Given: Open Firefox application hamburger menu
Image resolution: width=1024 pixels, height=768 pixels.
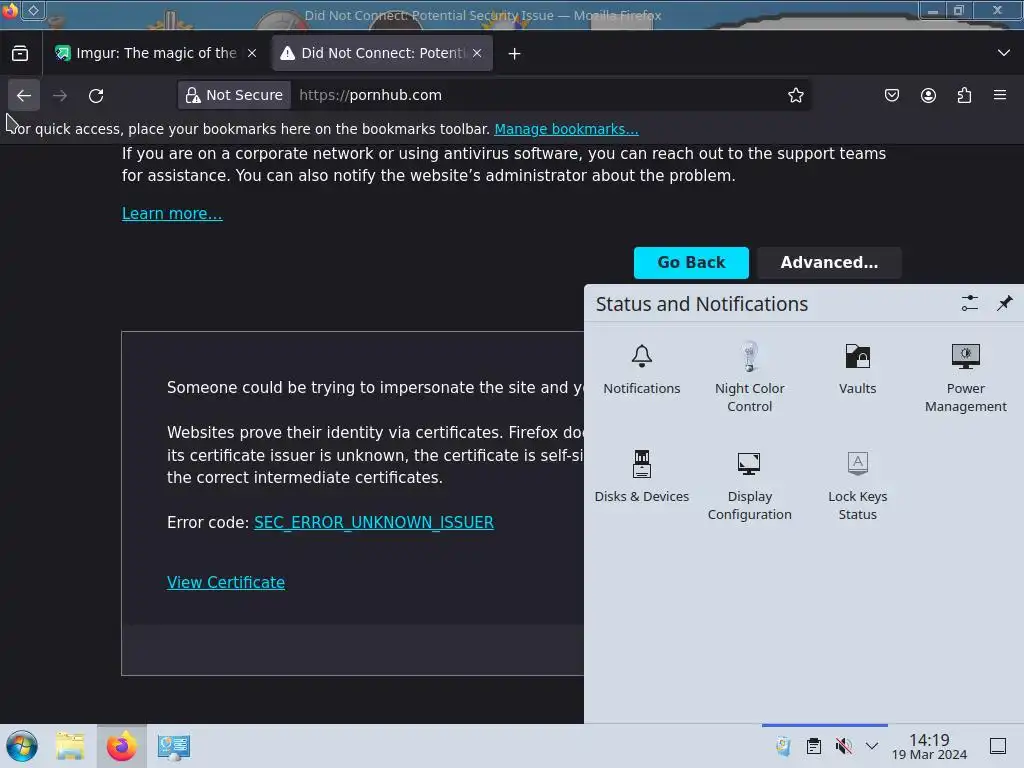Looking at the screenshot, I should point(1000,95).
